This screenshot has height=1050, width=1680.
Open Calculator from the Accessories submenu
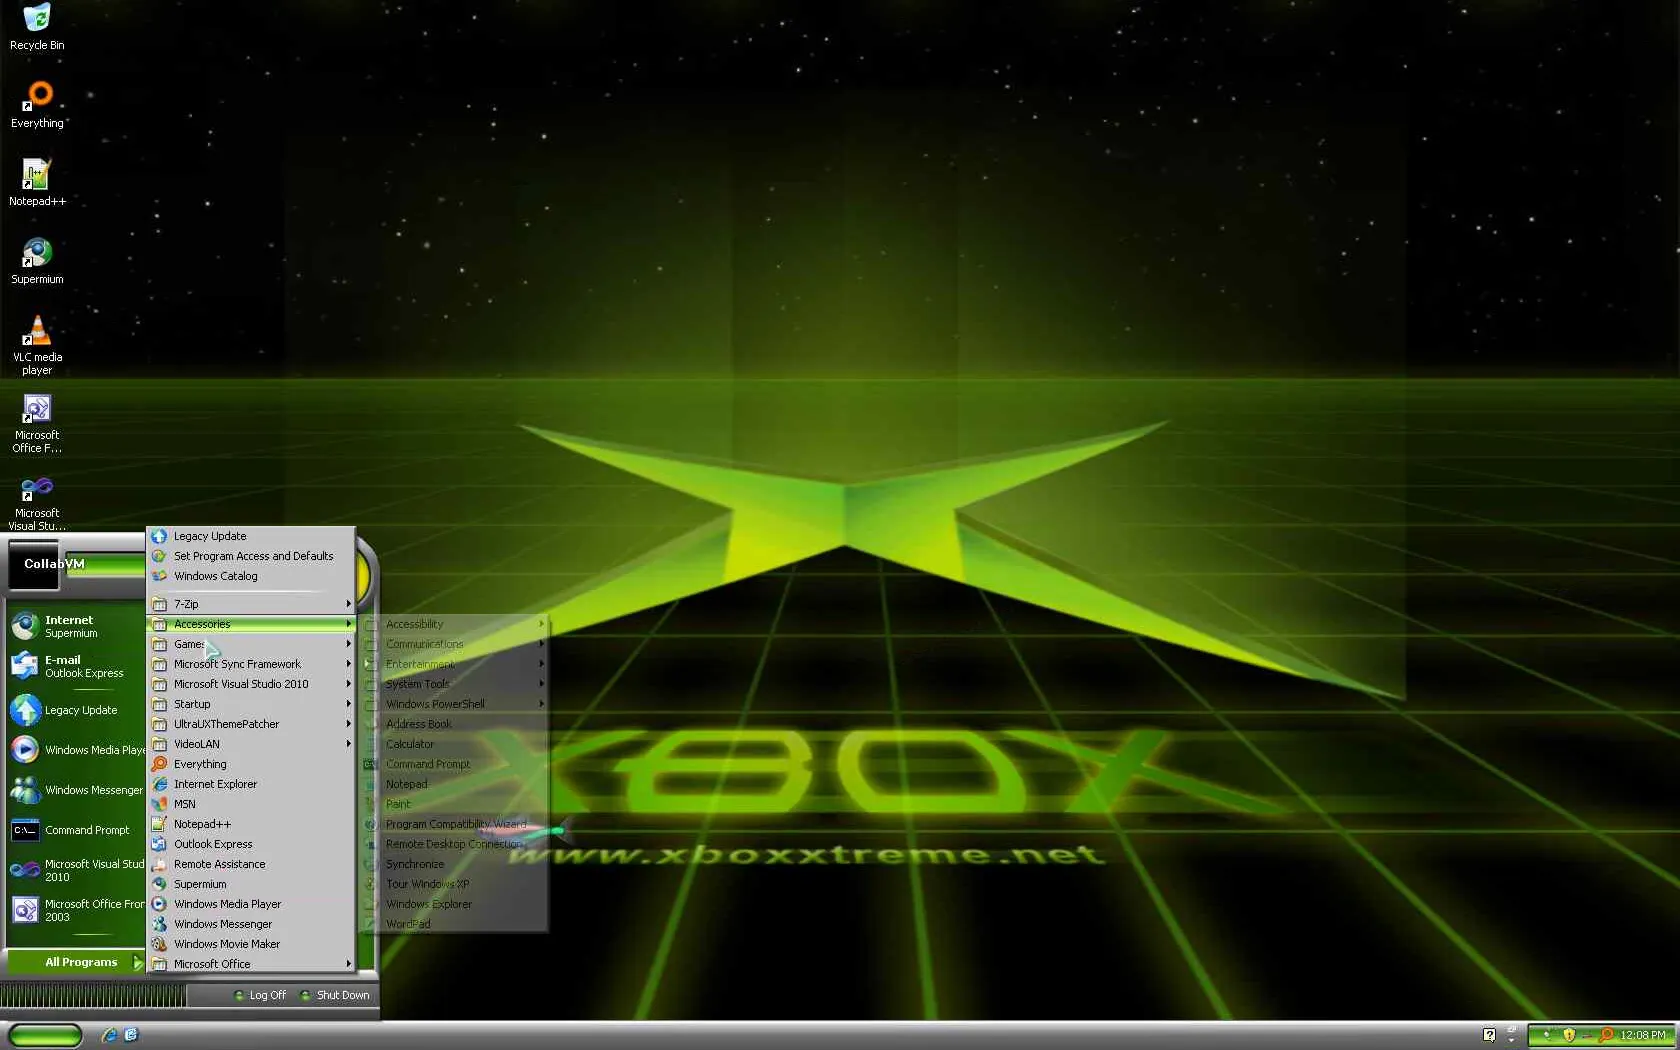[x=454, y=744]
